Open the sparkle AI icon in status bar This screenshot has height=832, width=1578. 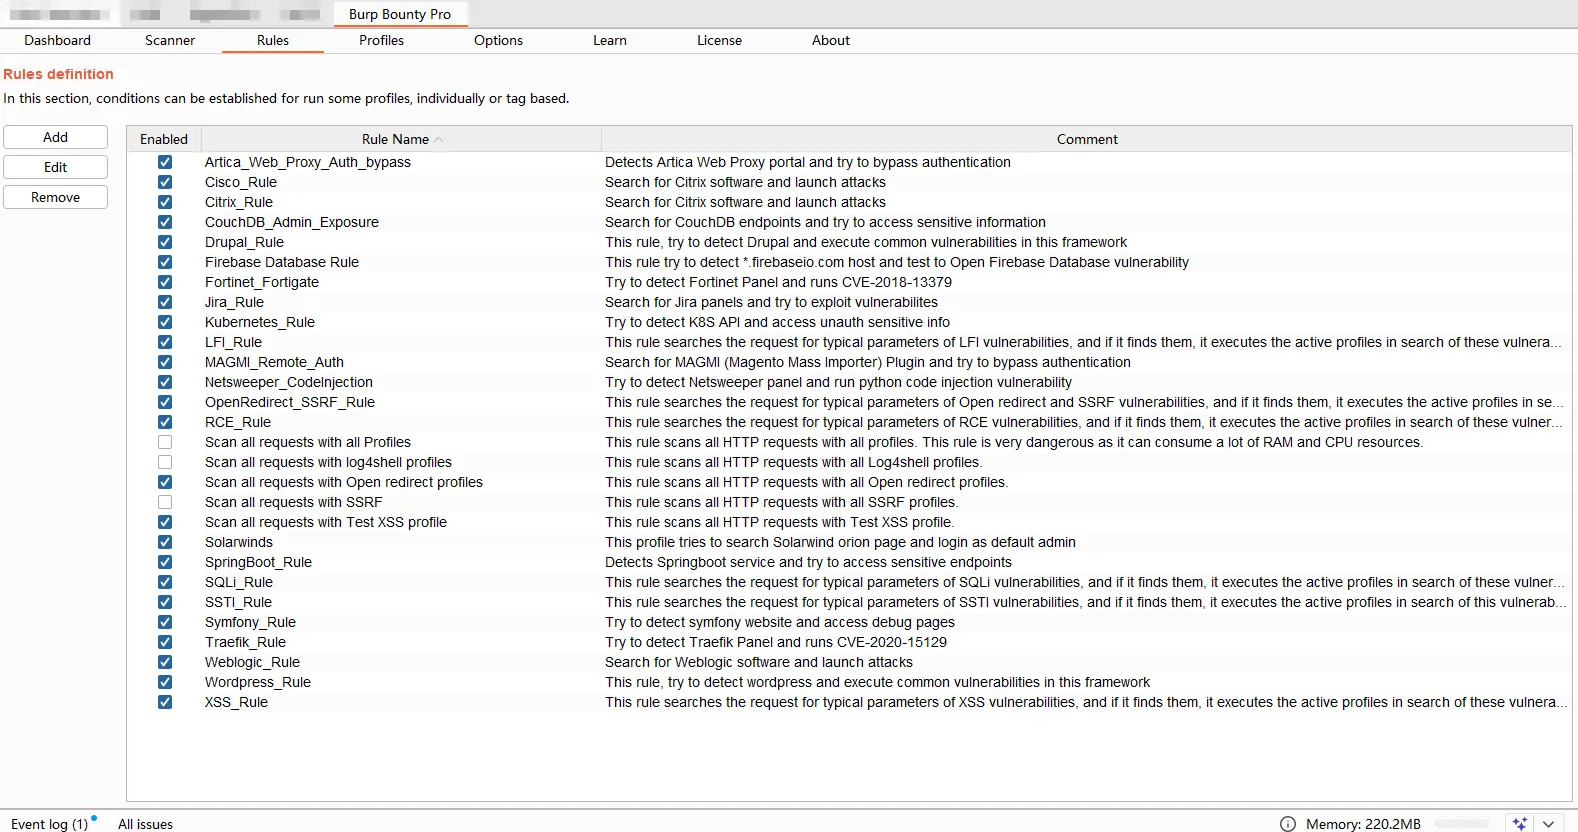click(x=1520, y=824)
